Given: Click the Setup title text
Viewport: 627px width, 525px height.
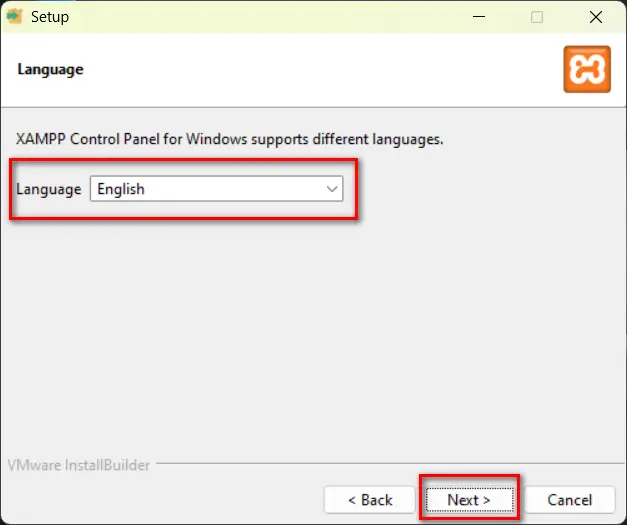Looking at the screenshot, I should tap(50, 17).
